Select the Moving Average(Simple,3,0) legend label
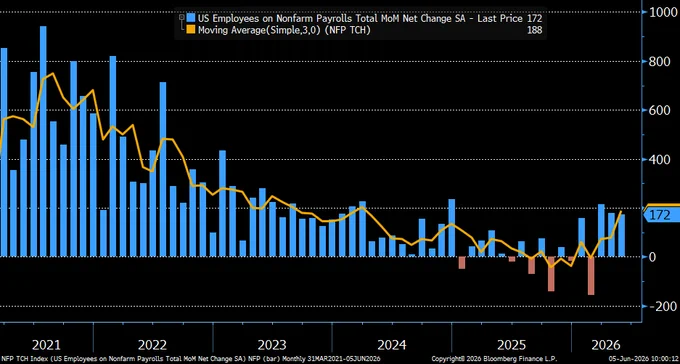The image size is (680, 364). 284,30
